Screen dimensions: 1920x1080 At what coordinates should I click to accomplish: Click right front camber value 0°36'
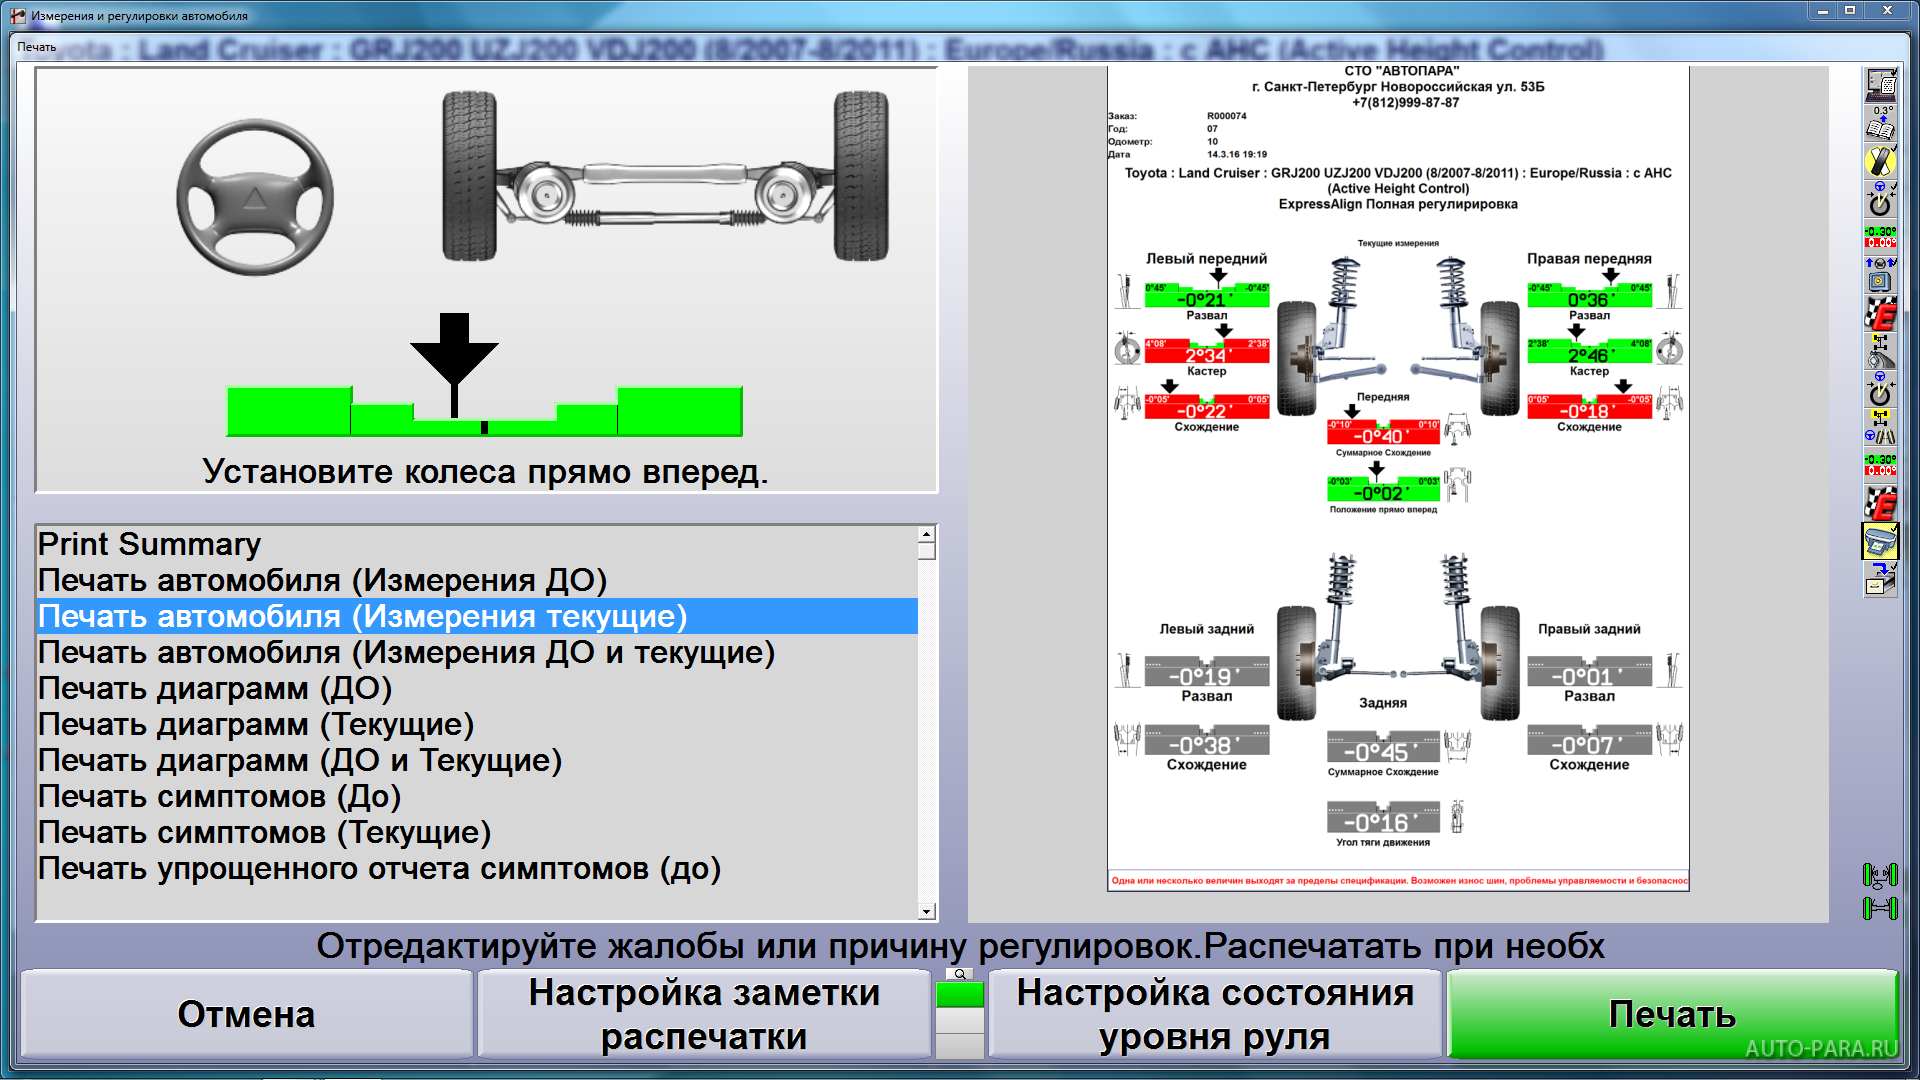coord(1589,299)
